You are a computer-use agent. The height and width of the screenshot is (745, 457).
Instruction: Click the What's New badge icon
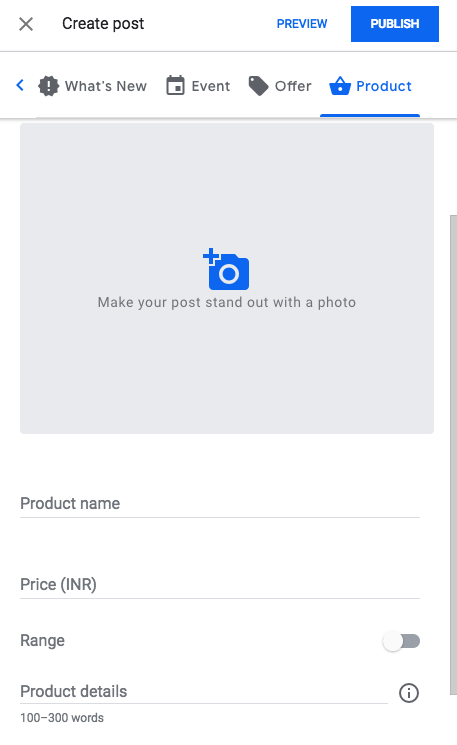coord(48,86)
